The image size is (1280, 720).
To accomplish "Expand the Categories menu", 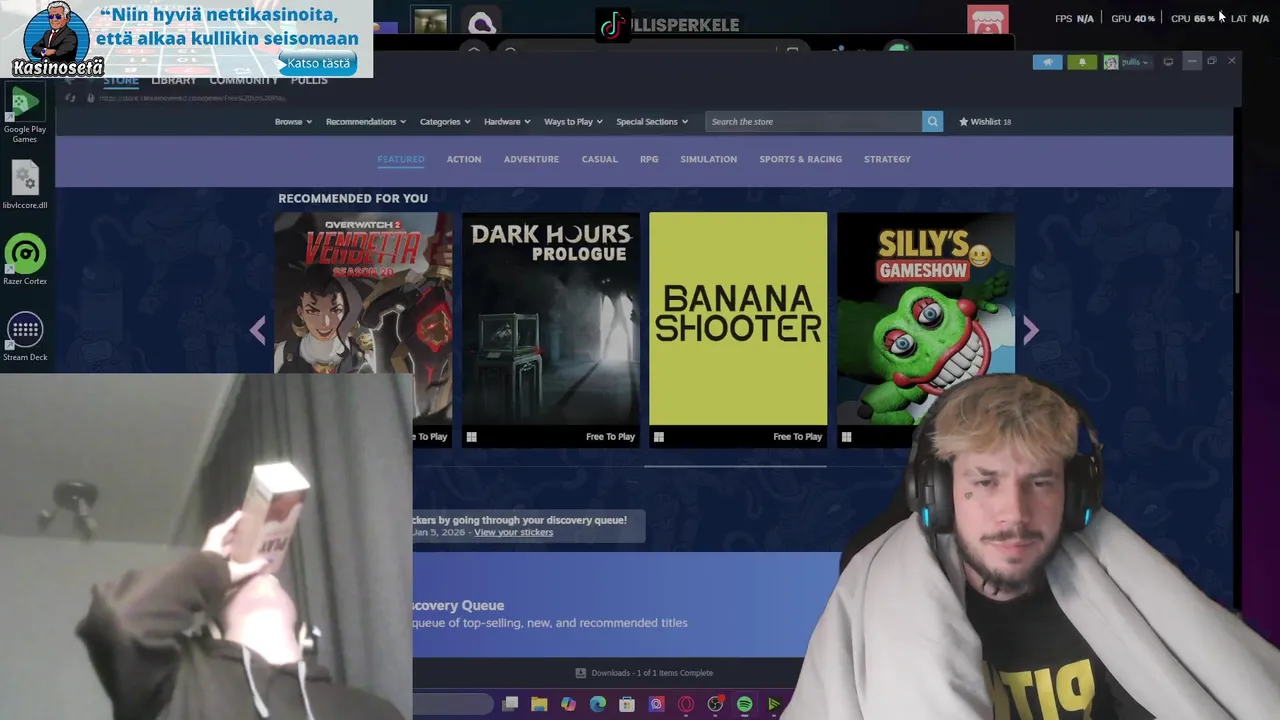I will [445, 122].
